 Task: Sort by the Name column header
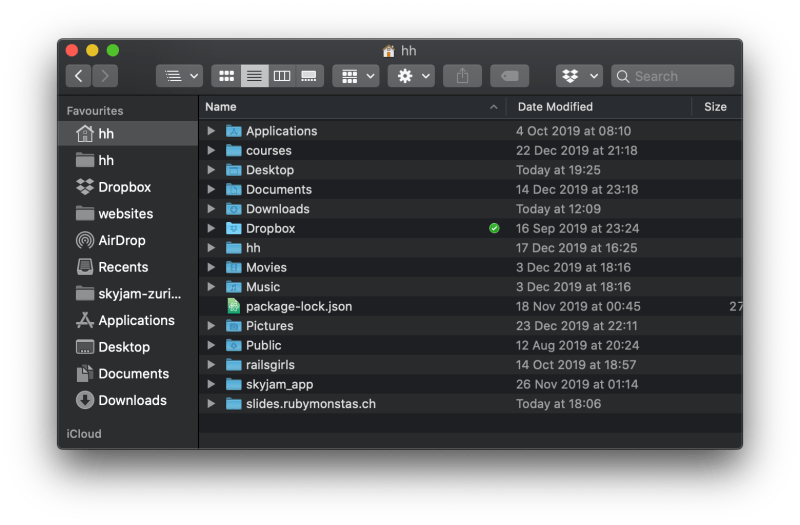(352, 107)
